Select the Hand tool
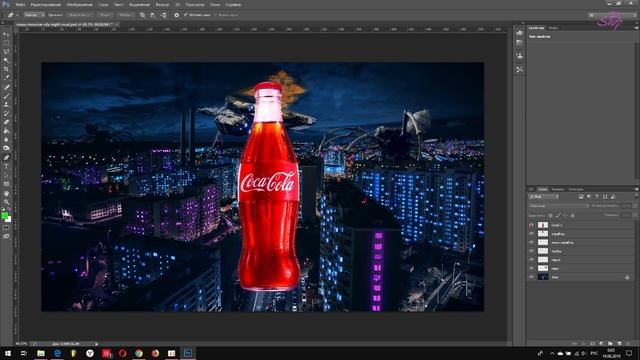 [6, 193]
